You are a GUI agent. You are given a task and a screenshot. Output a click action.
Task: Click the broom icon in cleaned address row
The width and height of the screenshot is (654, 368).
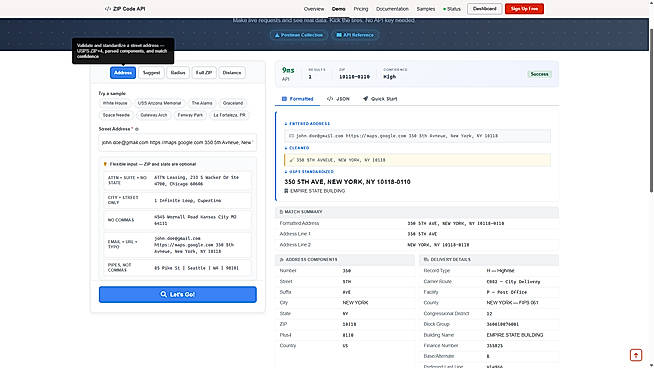[292, 160]
